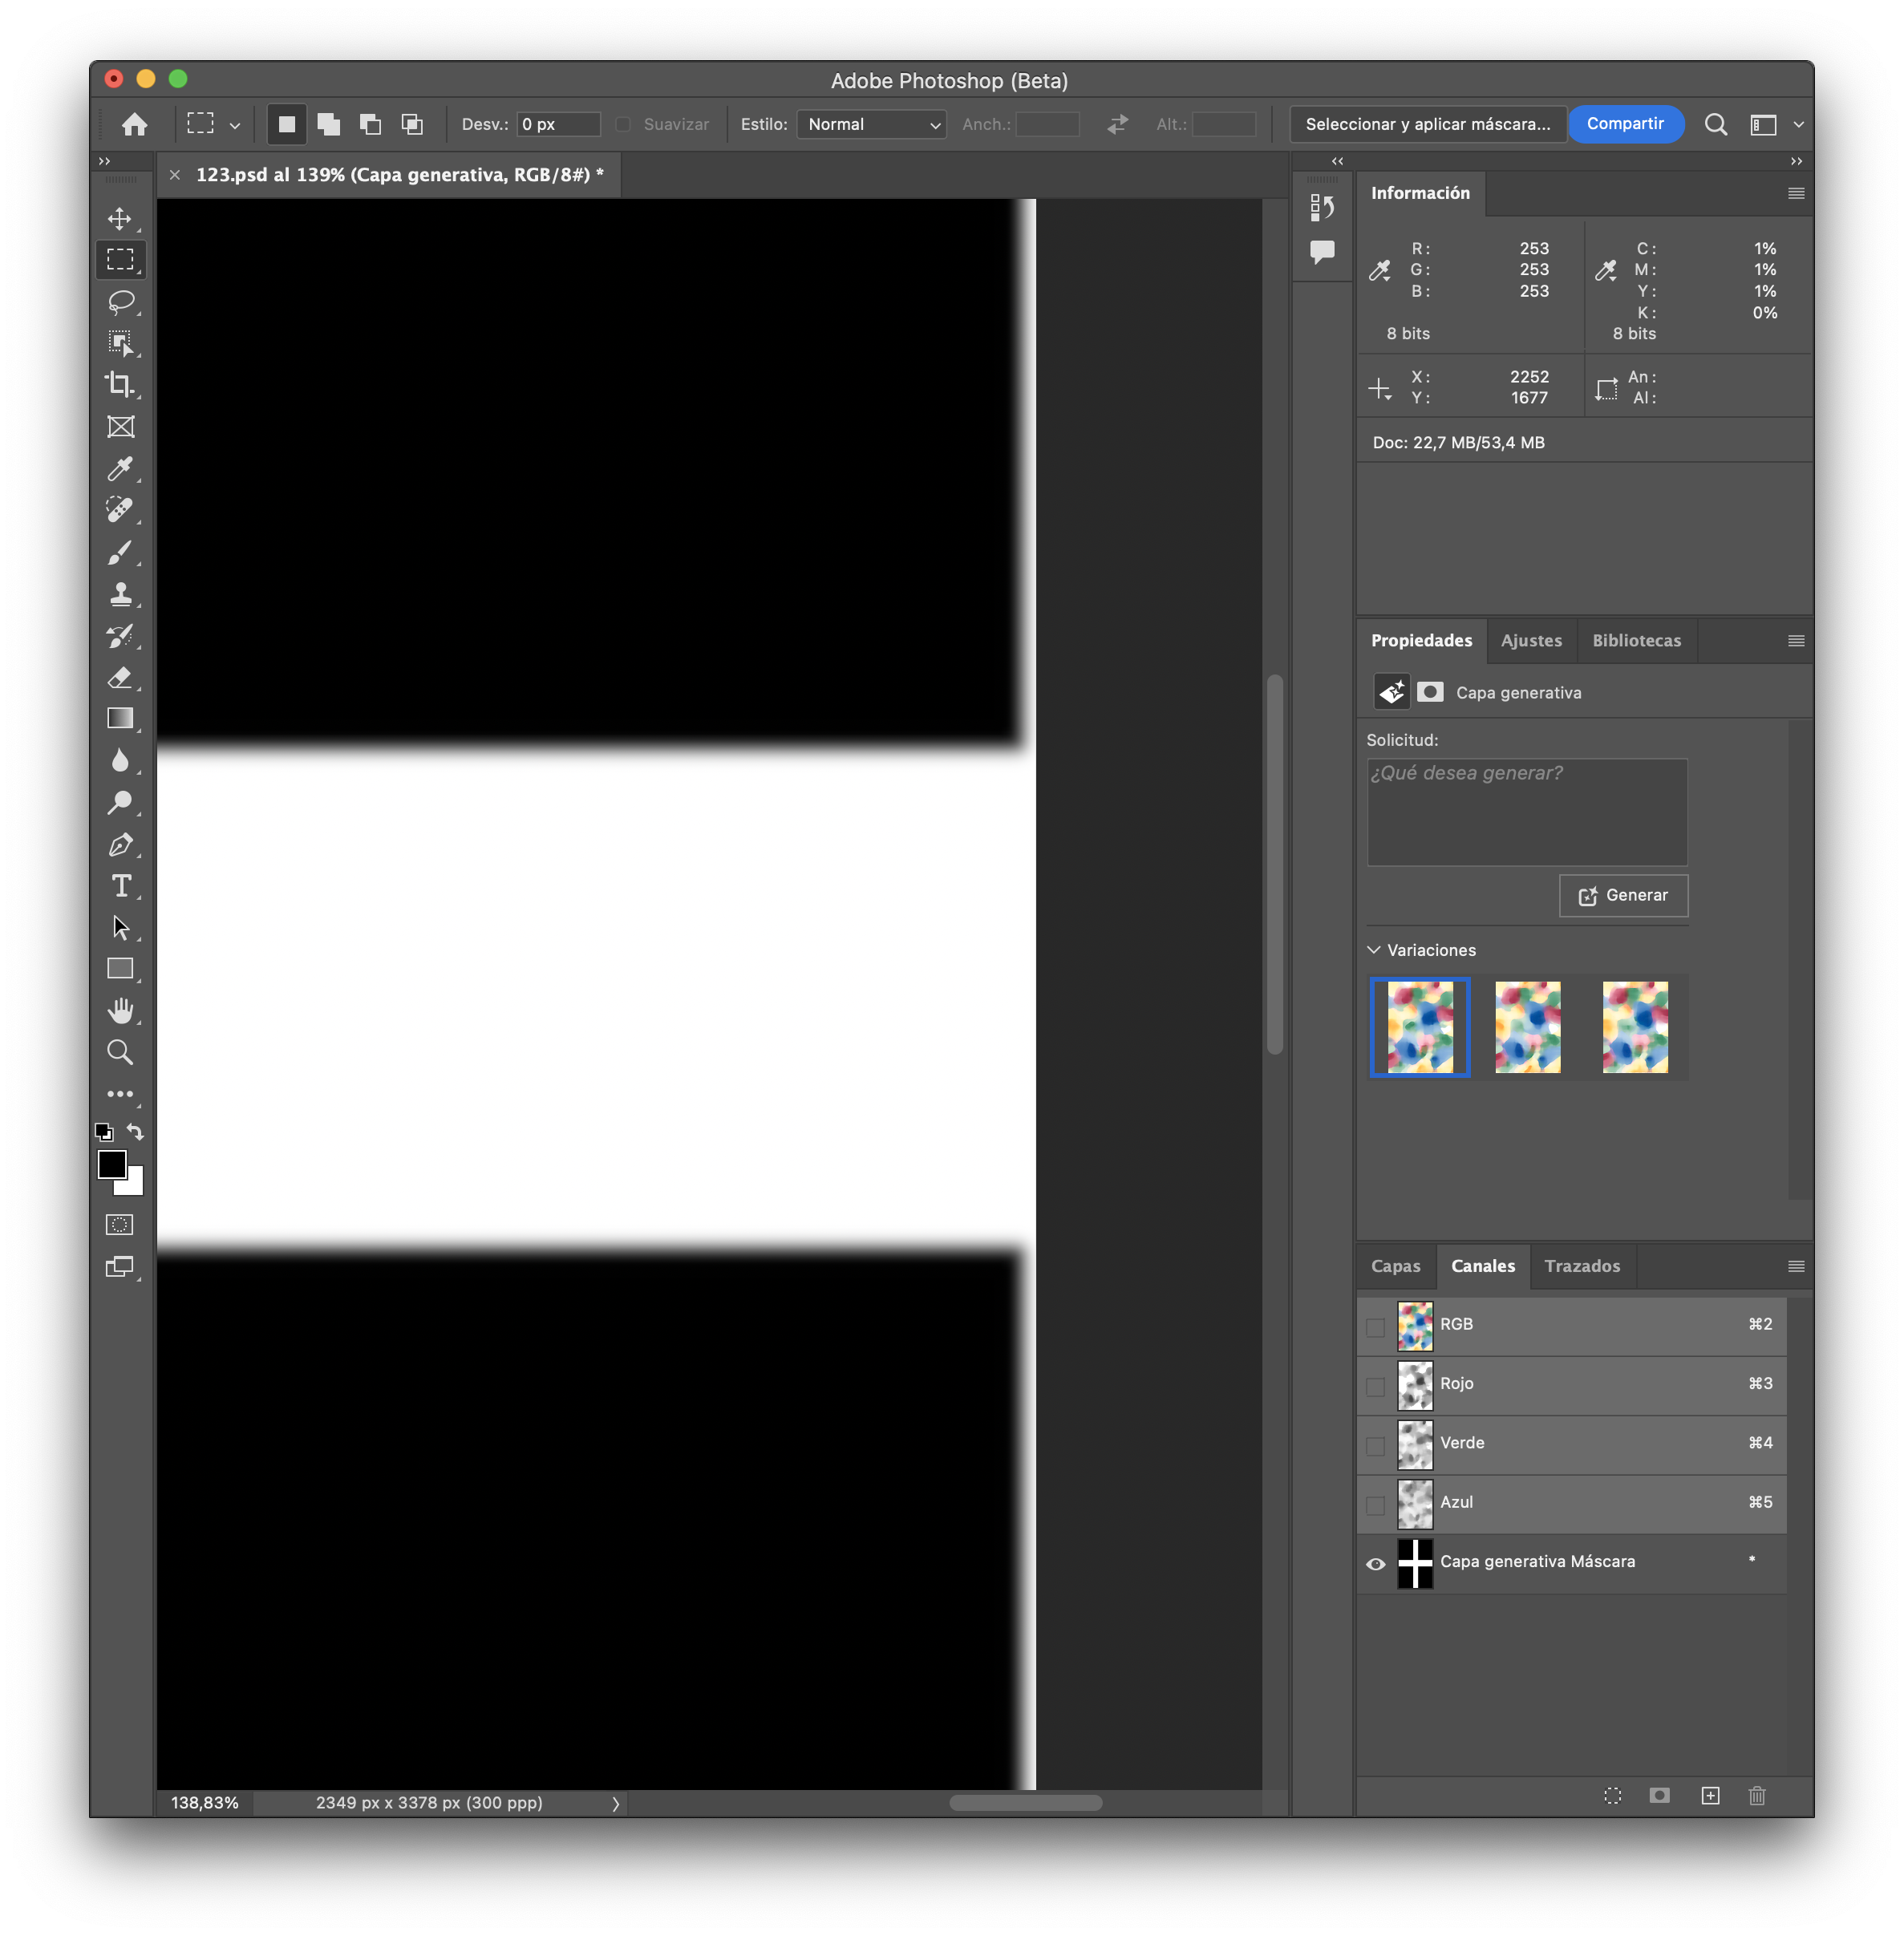The height and width of the screenshot is (1936, 1904).
Task: Expand the marquee tool options dropdown
Action: click(x=235, y=124)
